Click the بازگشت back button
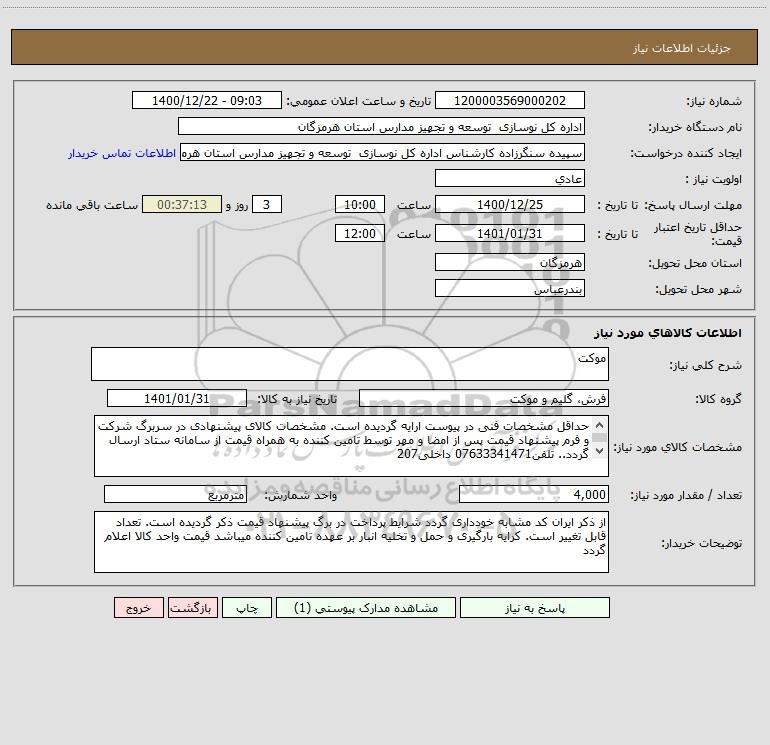Screen dimensions: 770x745 (x=192, y=608)
